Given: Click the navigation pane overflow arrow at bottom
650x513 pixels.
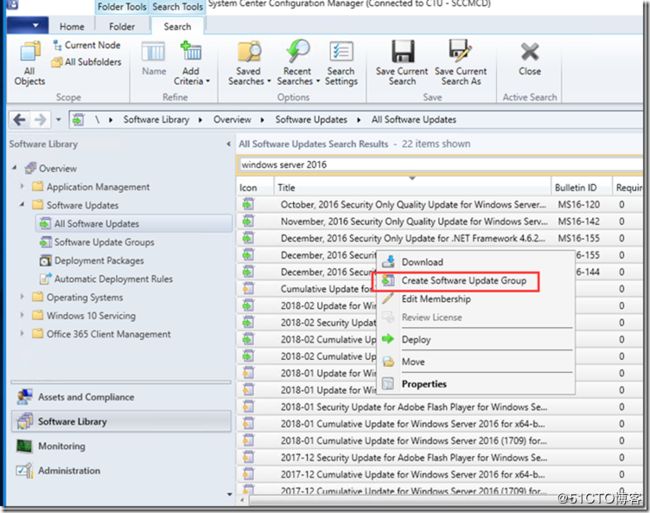Looking at the screenshot, I should pos(229,494).
